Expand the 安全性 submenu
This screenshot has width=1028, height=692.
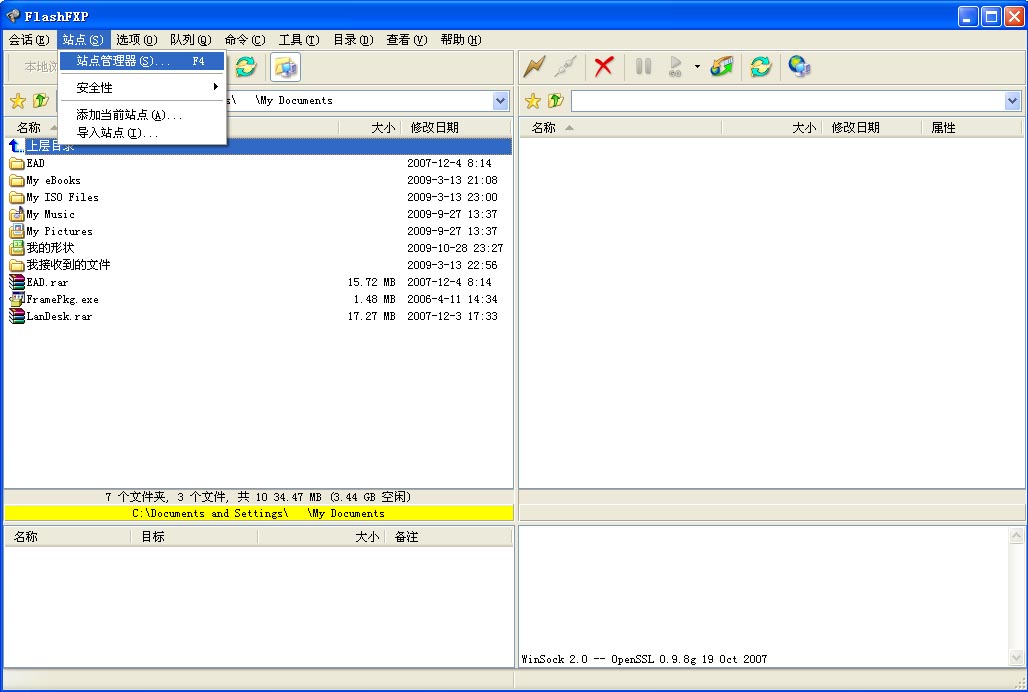pyautogui.click(x=142, y=87)
